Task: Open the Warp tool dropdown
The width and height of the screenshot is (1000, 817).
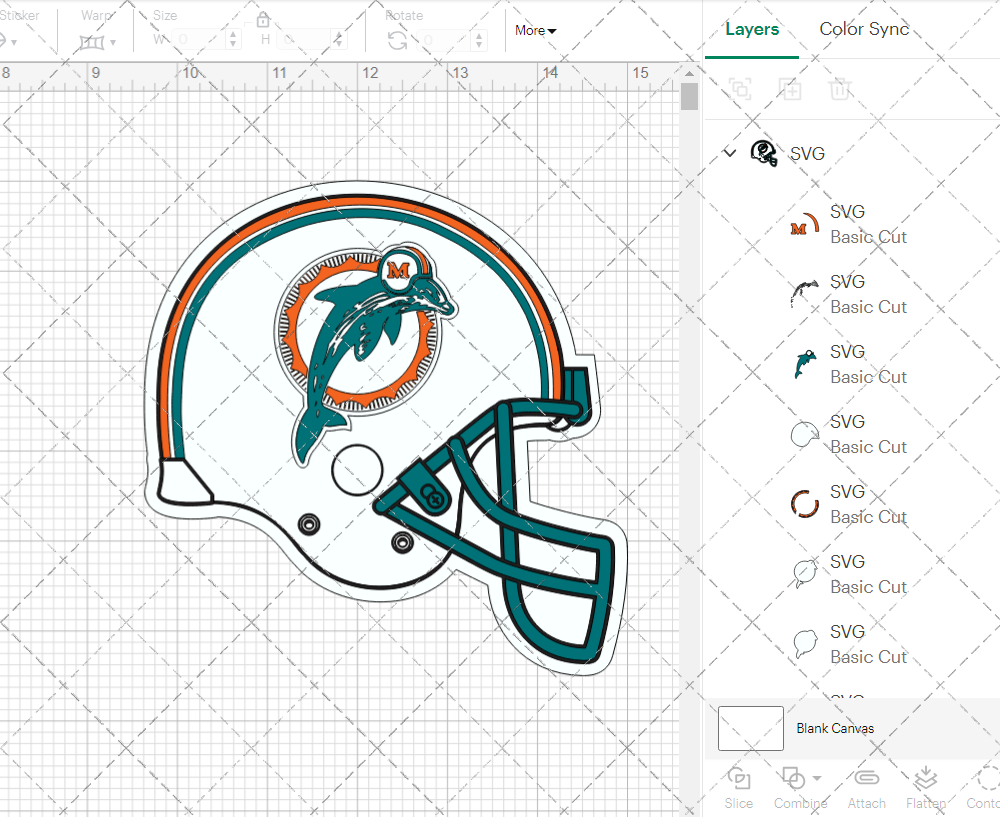Action: pyautogui.click(x=98, y=42)
